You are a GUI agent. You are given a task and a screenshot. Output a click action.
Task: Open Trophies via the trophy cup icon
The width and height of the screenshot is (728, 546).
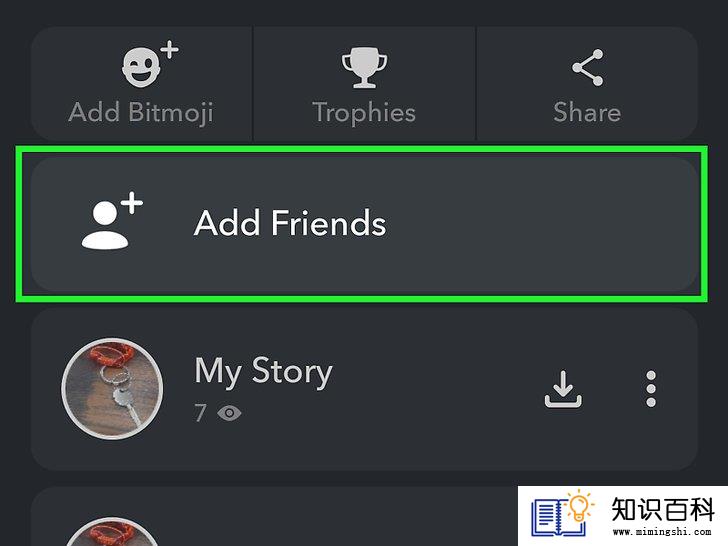(364, 67)
